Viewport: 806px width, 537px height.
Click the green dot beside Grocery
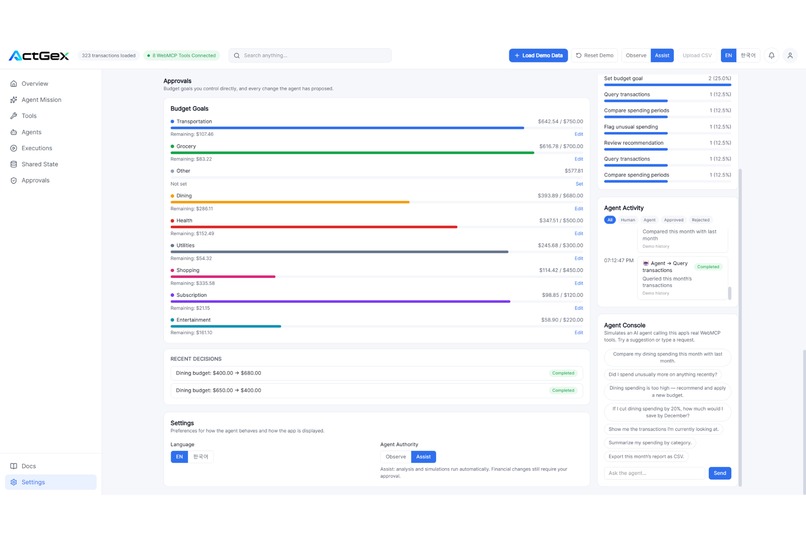(172, 146)
